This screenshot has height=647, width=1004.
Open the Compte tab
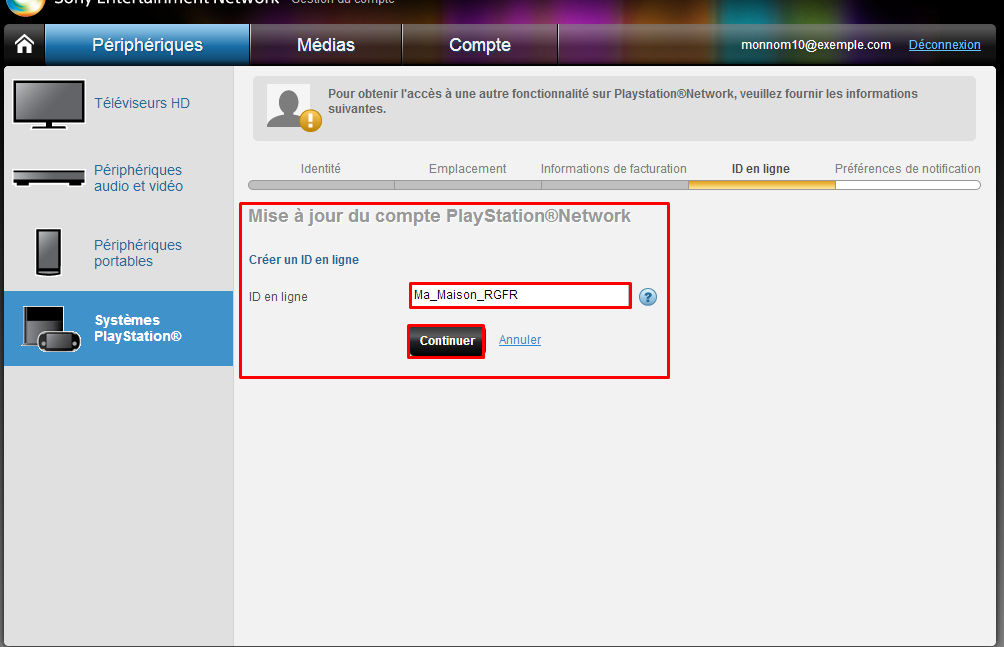tap(480, 45)
